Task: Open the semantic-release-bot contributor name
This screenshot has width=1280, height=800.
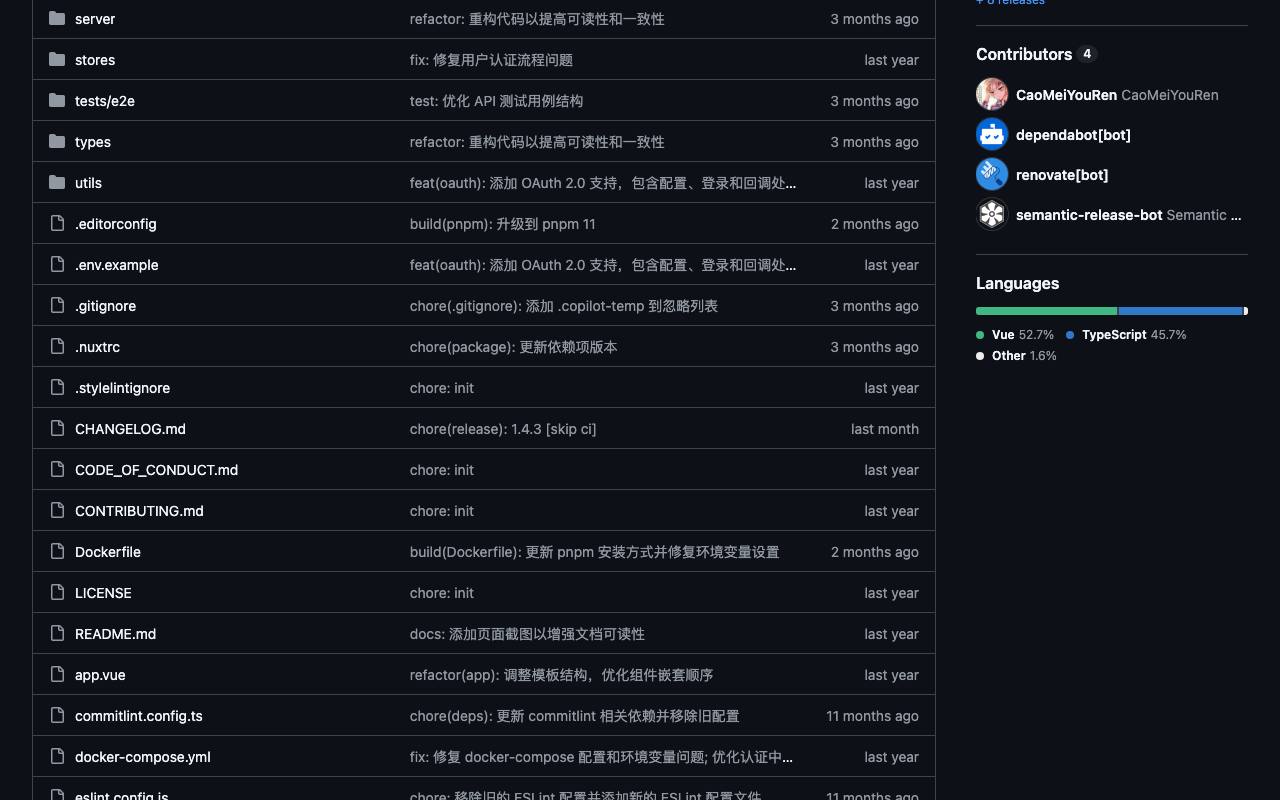Action: pyautogui.click(x=1089, y=215)
